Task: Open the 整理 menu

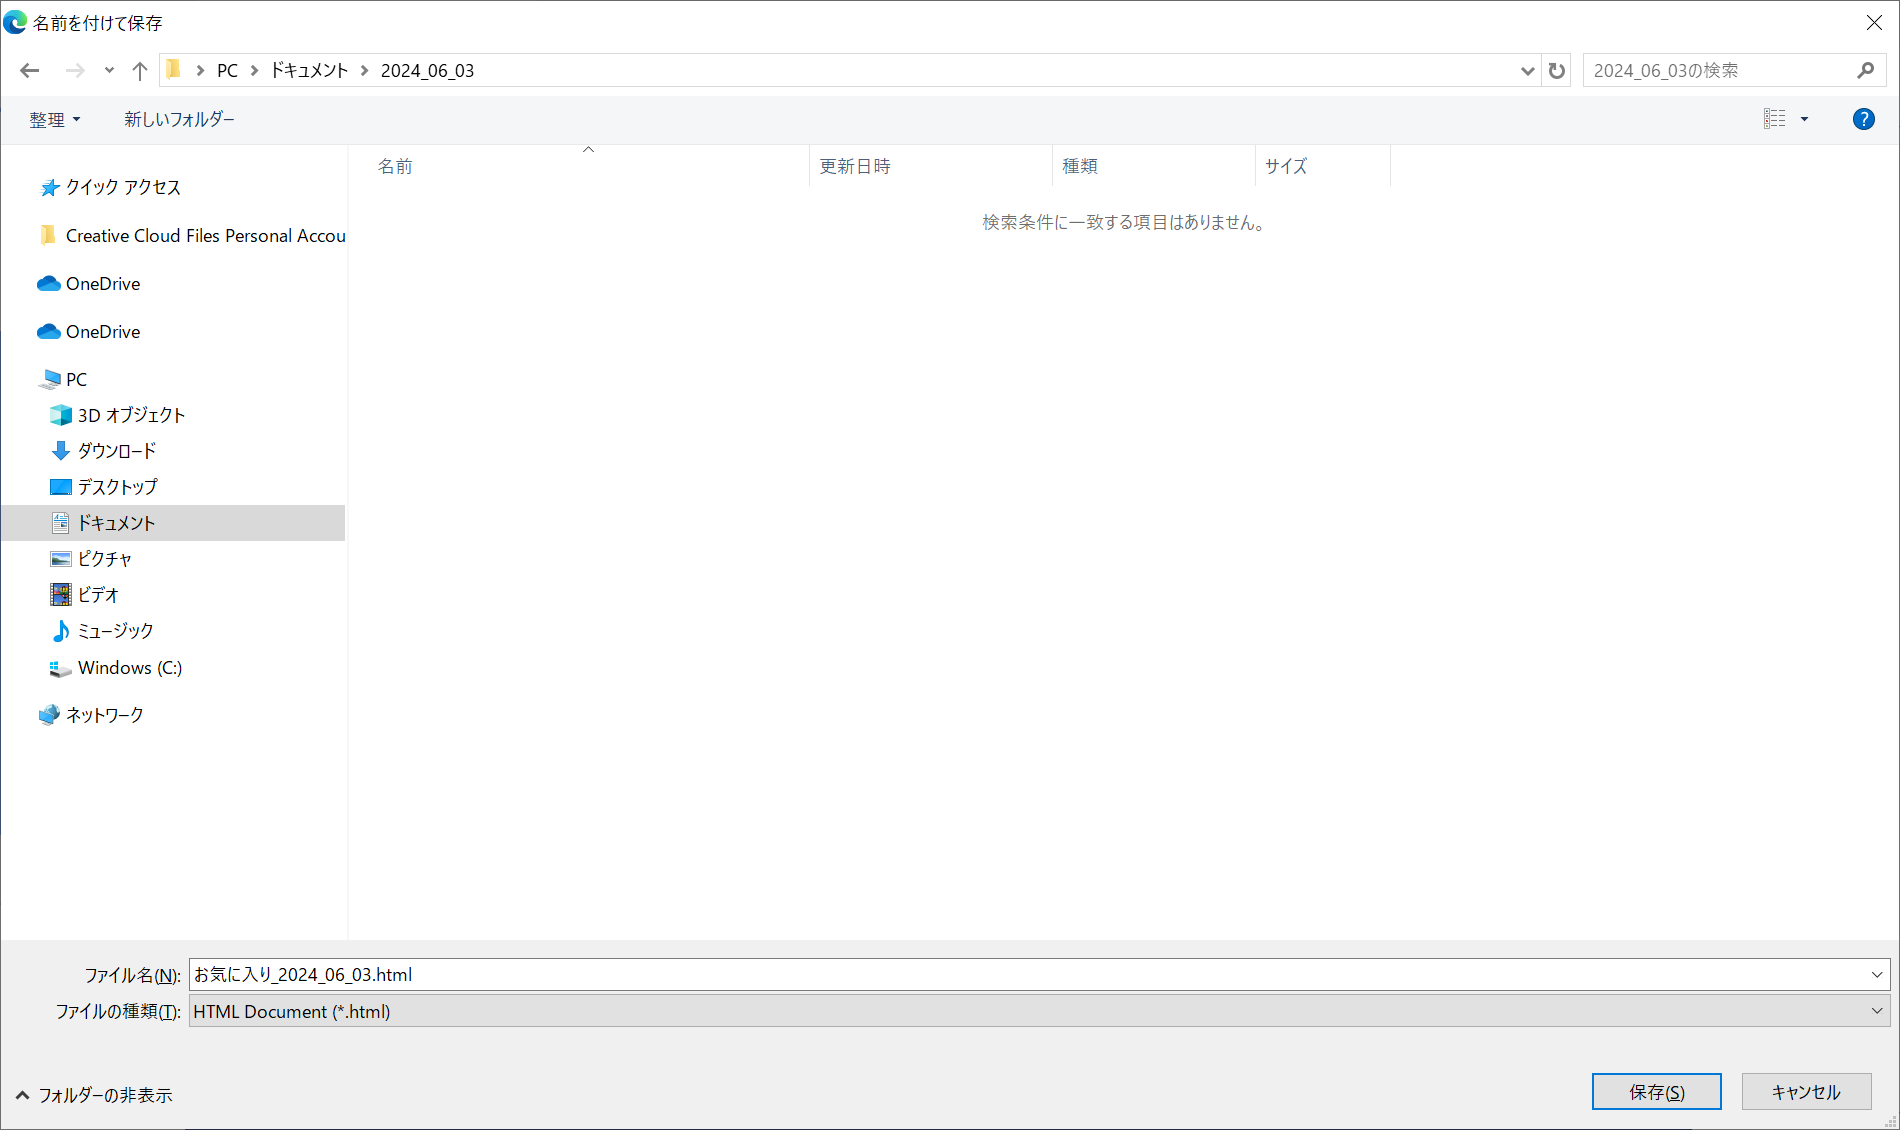Action: point(54,120)
